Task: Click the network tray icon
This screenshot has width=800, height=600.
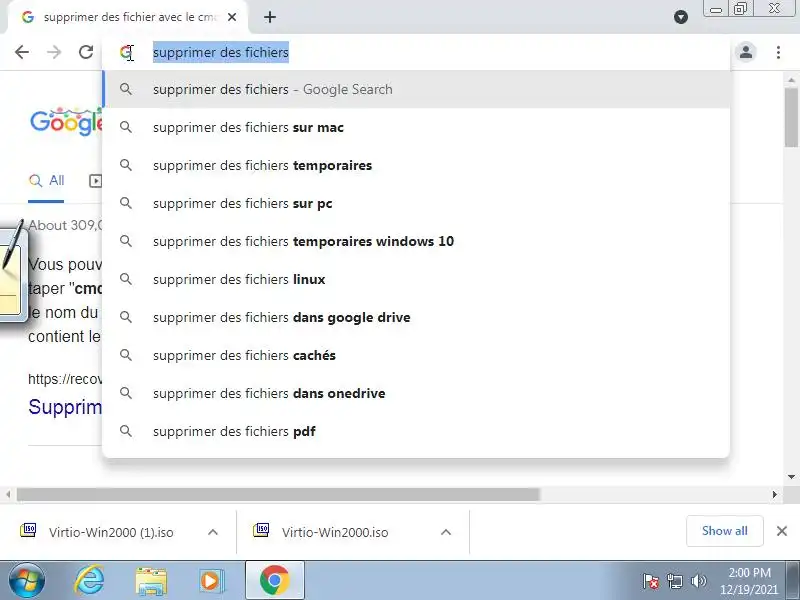Action: click(x=674, y=581)
